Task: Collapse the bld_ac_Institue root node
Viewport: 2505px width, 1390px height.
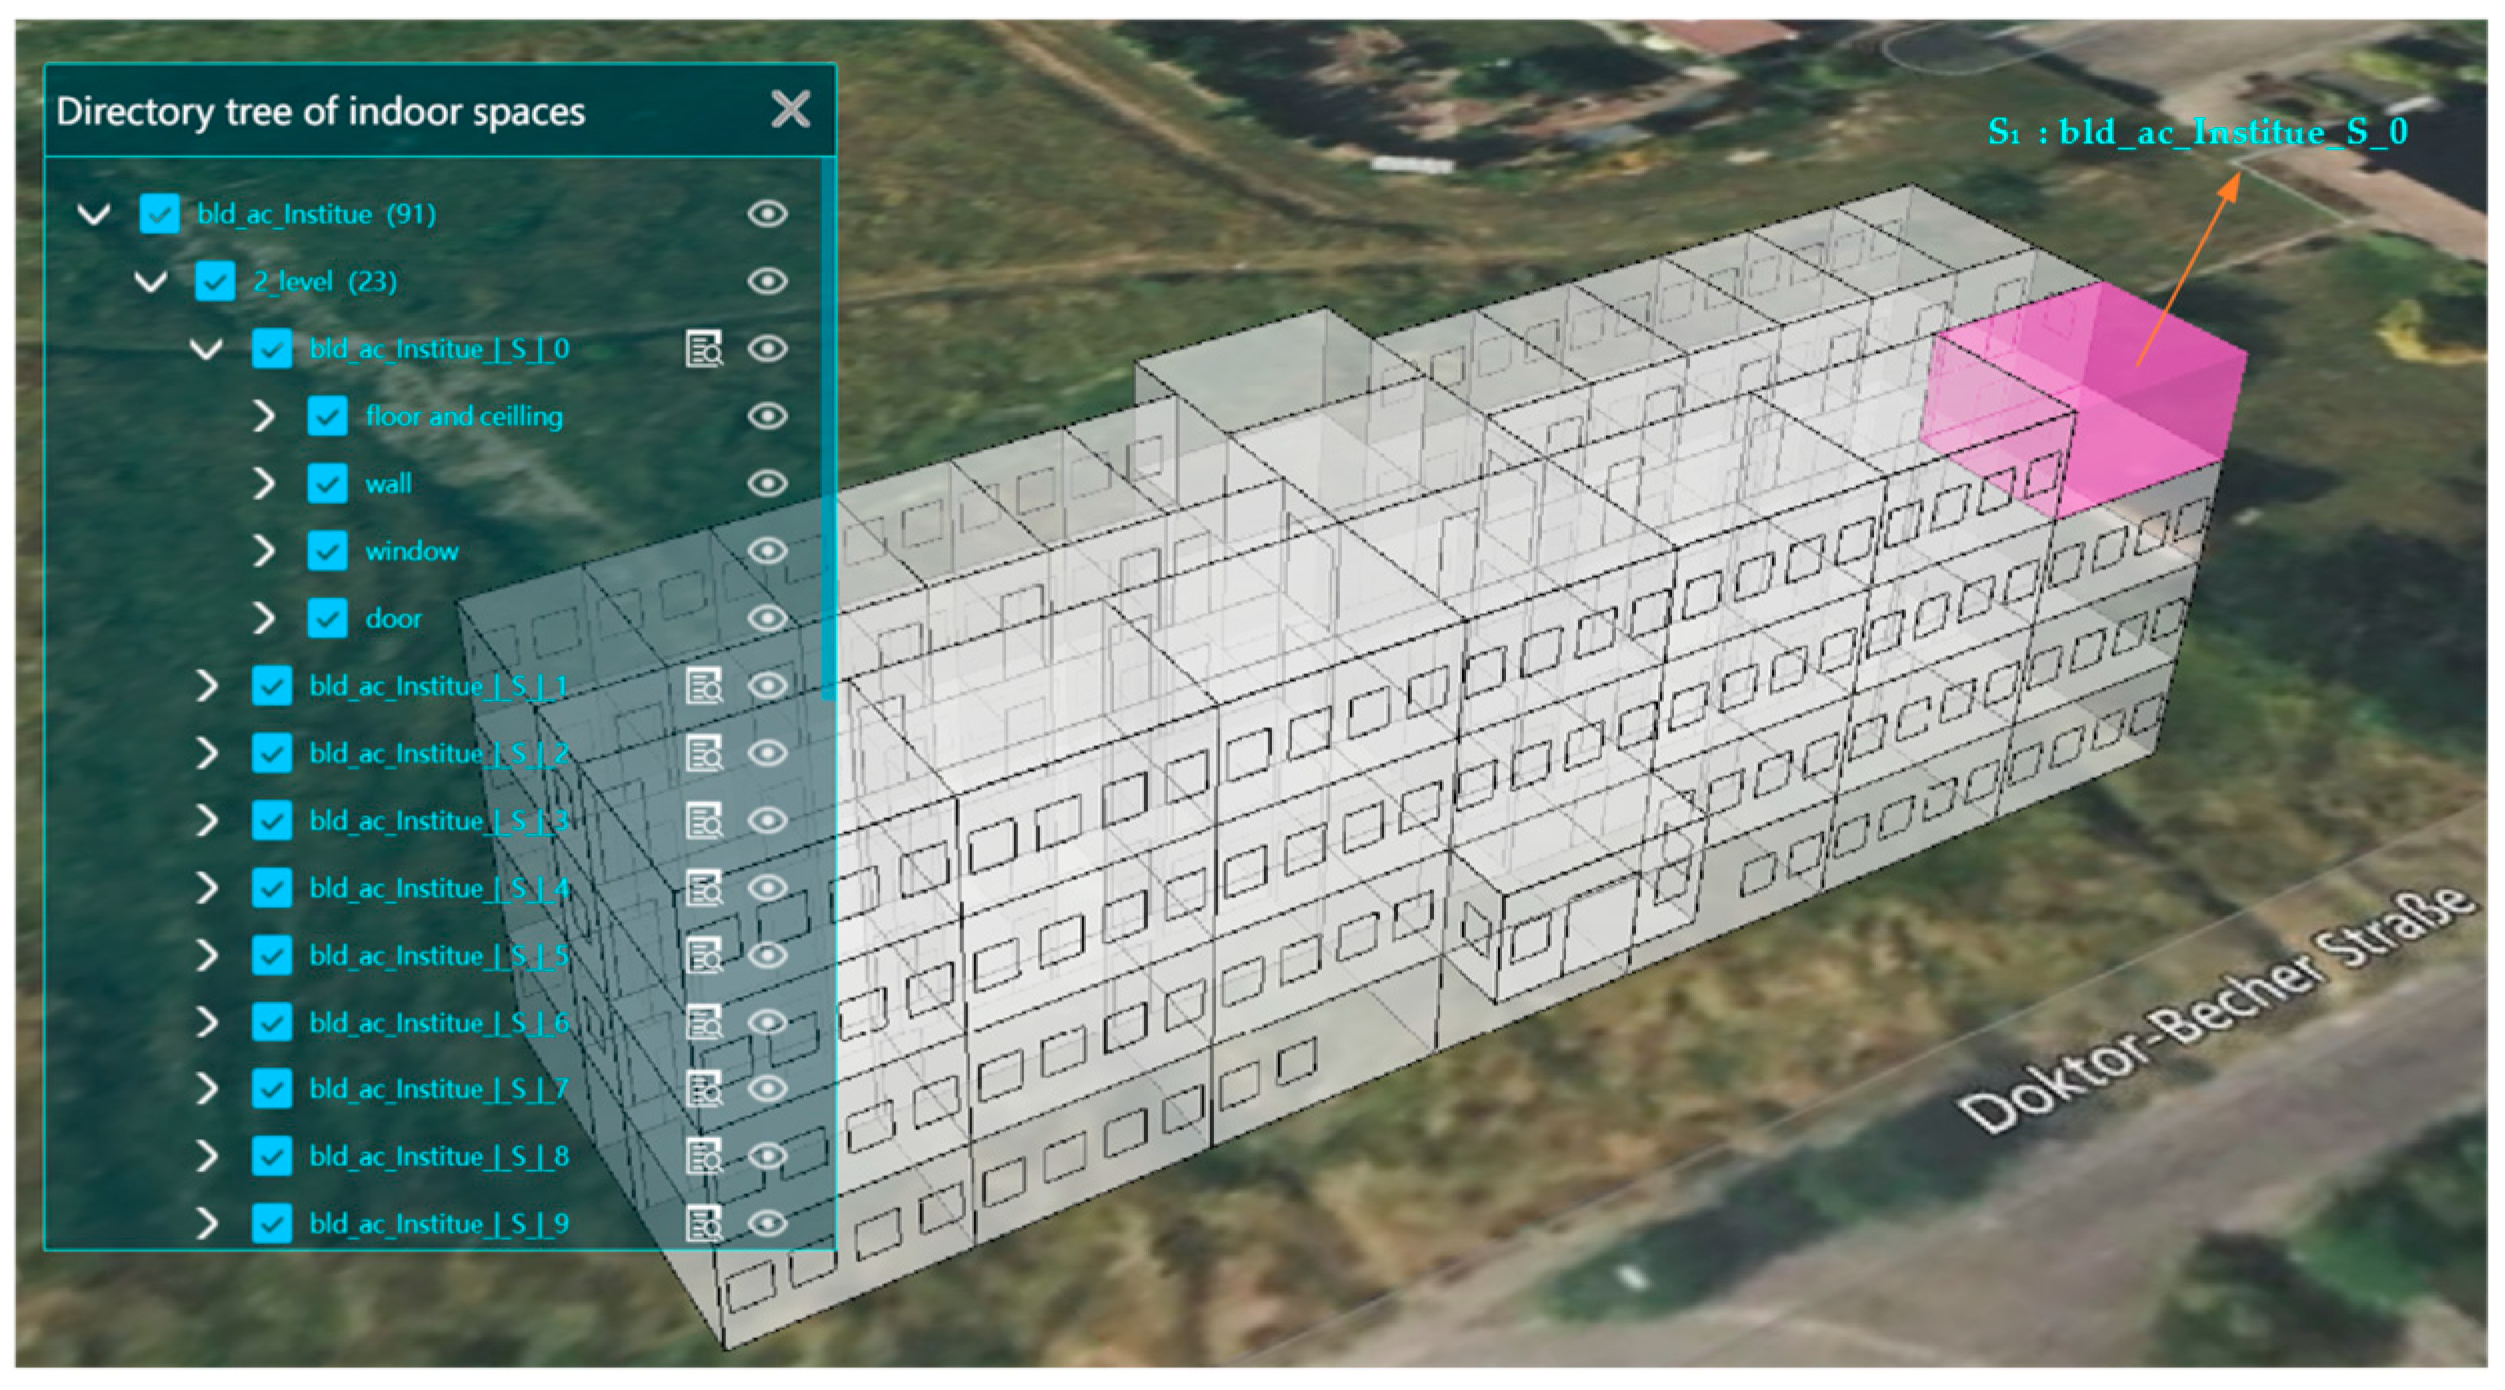Action: click(94, 214)
